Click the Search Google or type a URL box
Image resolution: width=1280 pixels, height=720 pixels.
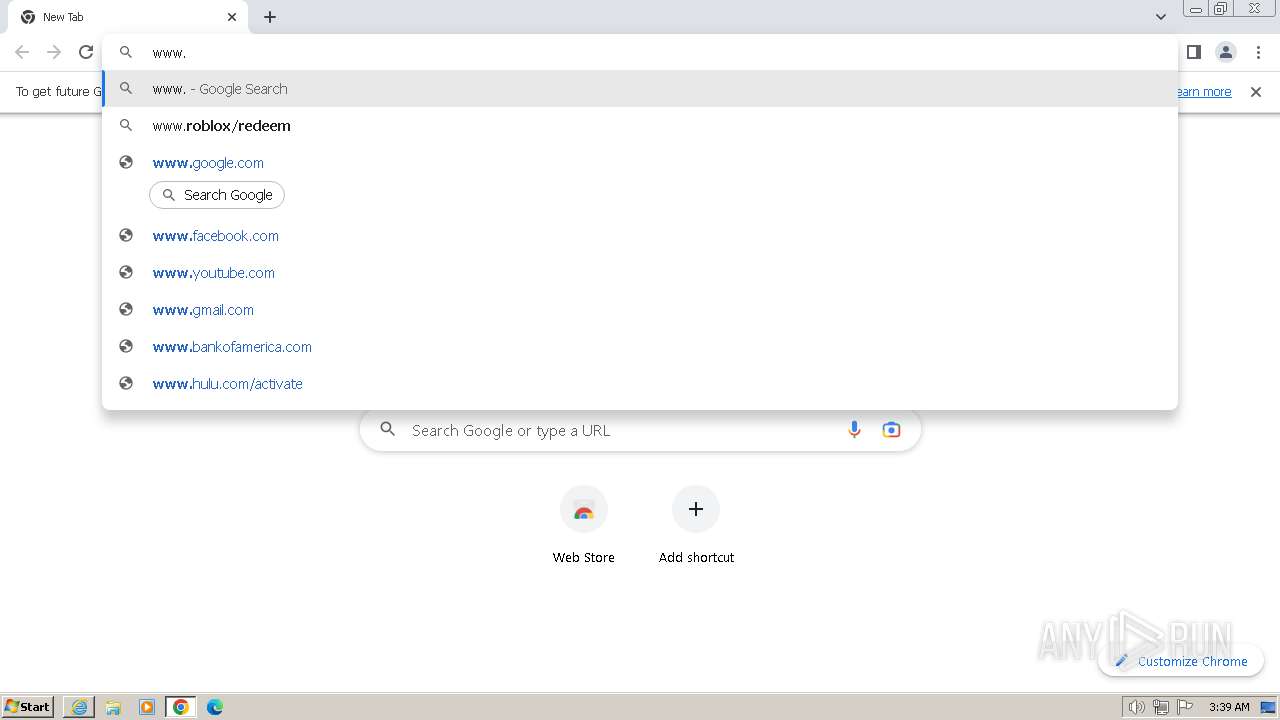tap(640, 431)
